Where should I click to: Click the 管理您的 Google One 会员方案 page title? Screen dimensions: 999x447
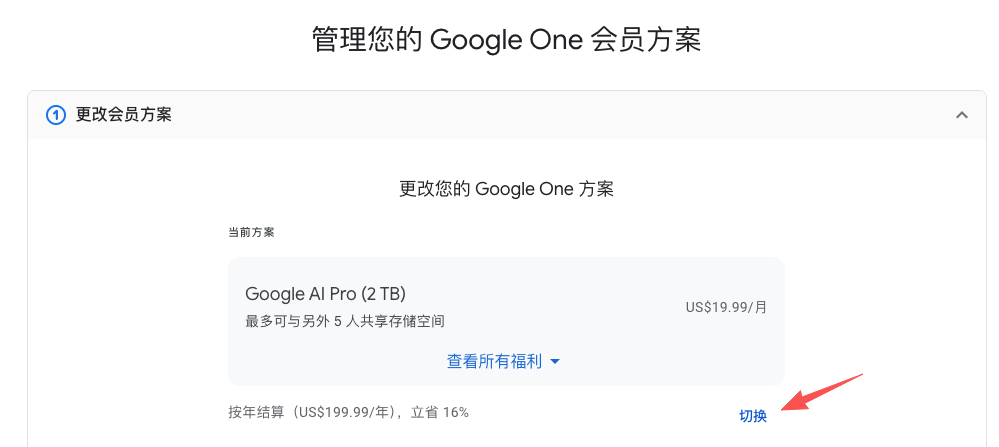pos(507,40)
